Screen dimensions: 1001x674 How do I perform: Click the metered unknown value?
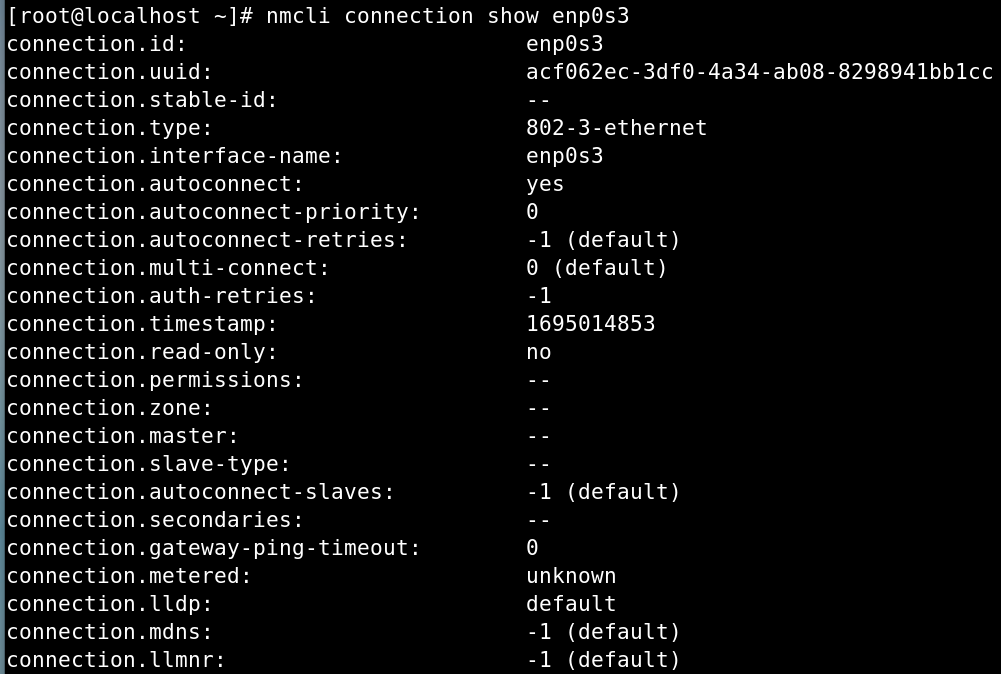click(x=571, y=576)
